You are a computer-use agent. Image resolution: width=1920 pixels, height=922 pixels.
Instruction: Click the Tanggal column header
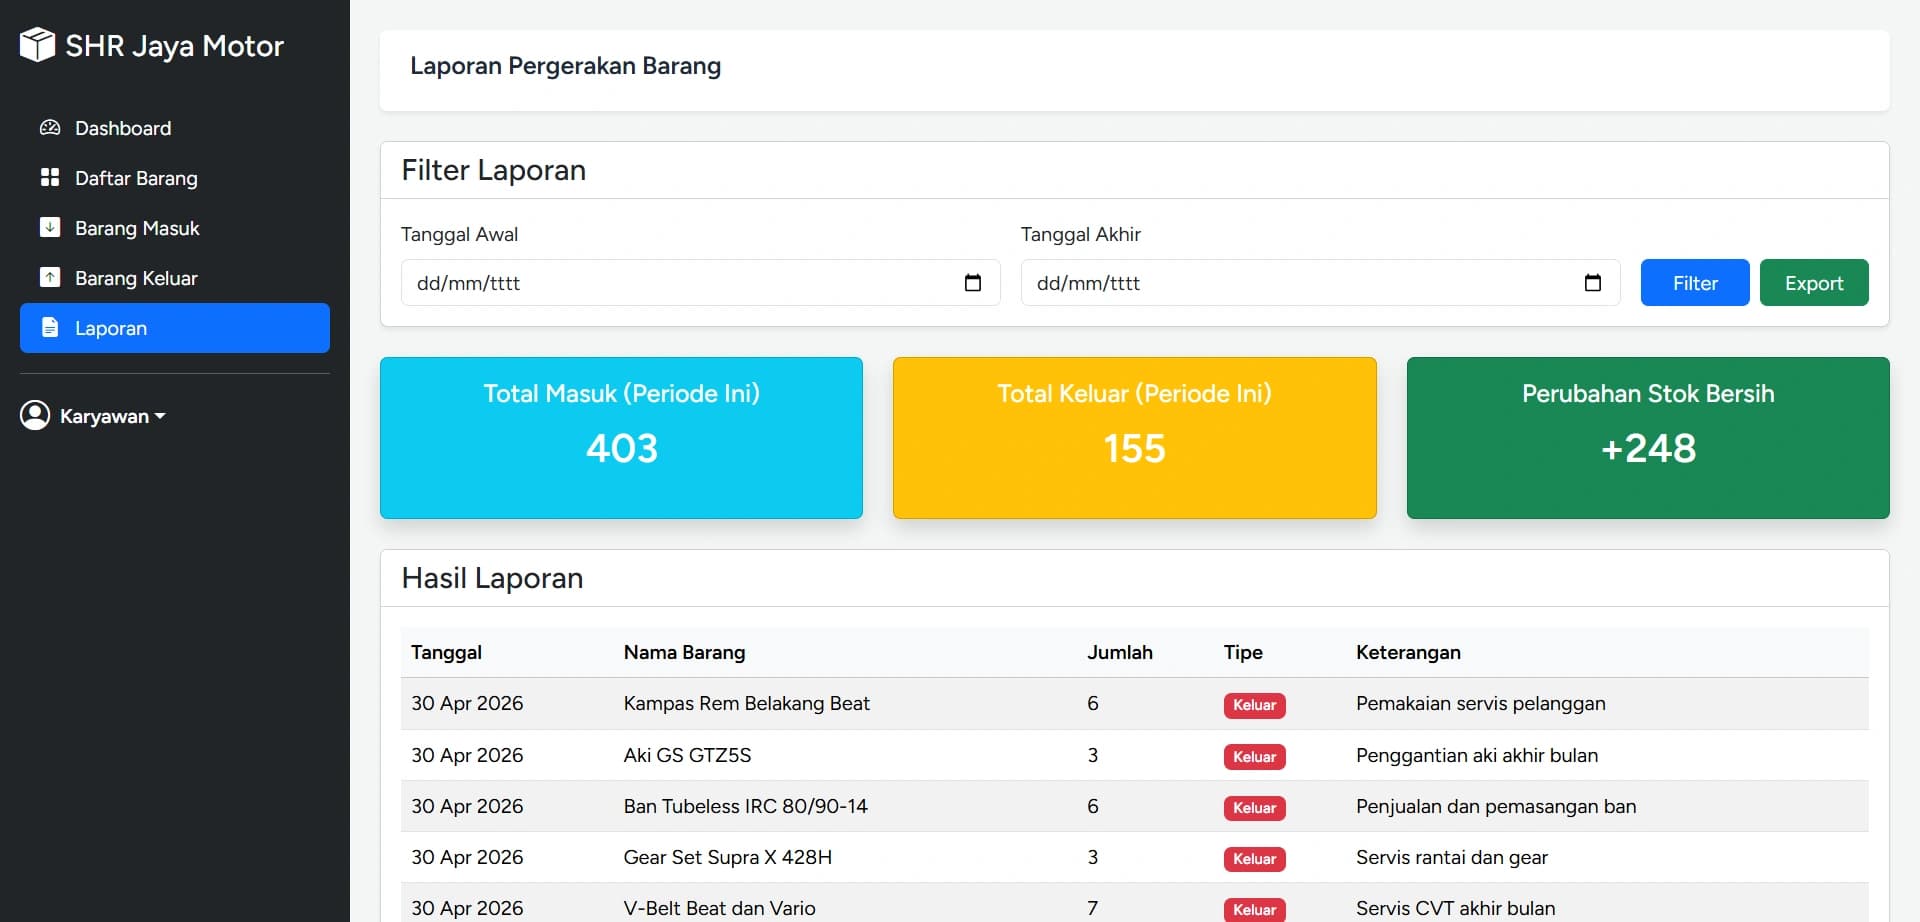tap(446, 652)
